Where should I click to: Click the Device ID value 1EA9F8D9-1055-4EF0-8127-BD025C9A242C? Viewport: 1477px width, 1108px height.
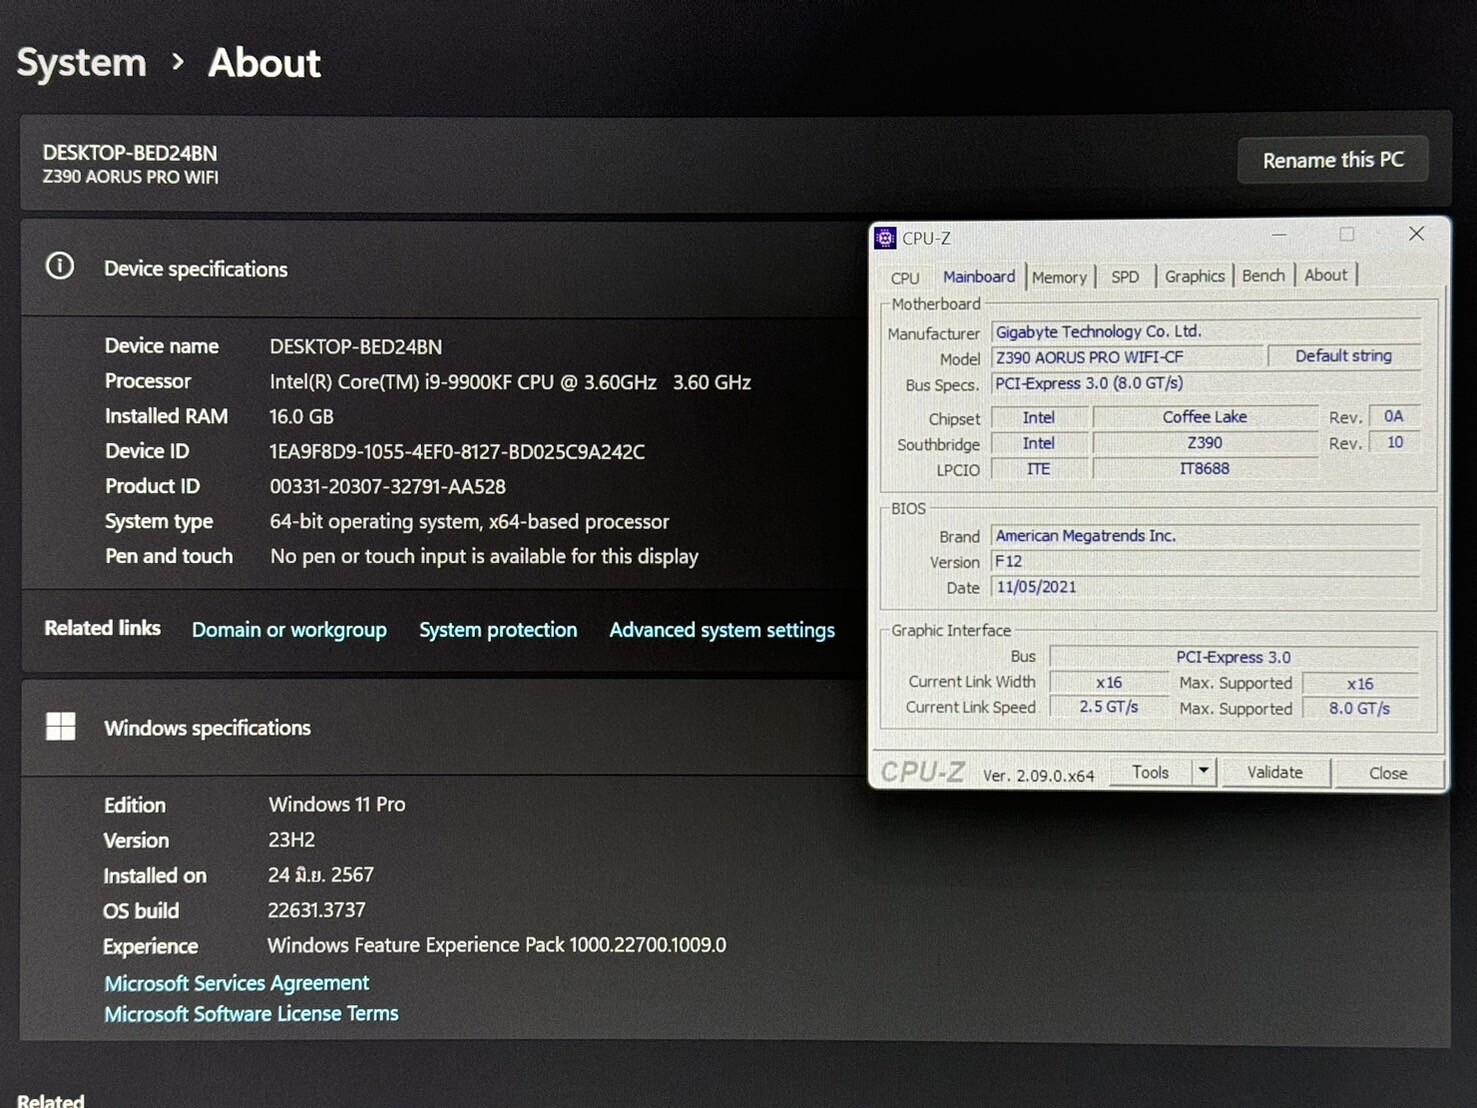(457, 452)
